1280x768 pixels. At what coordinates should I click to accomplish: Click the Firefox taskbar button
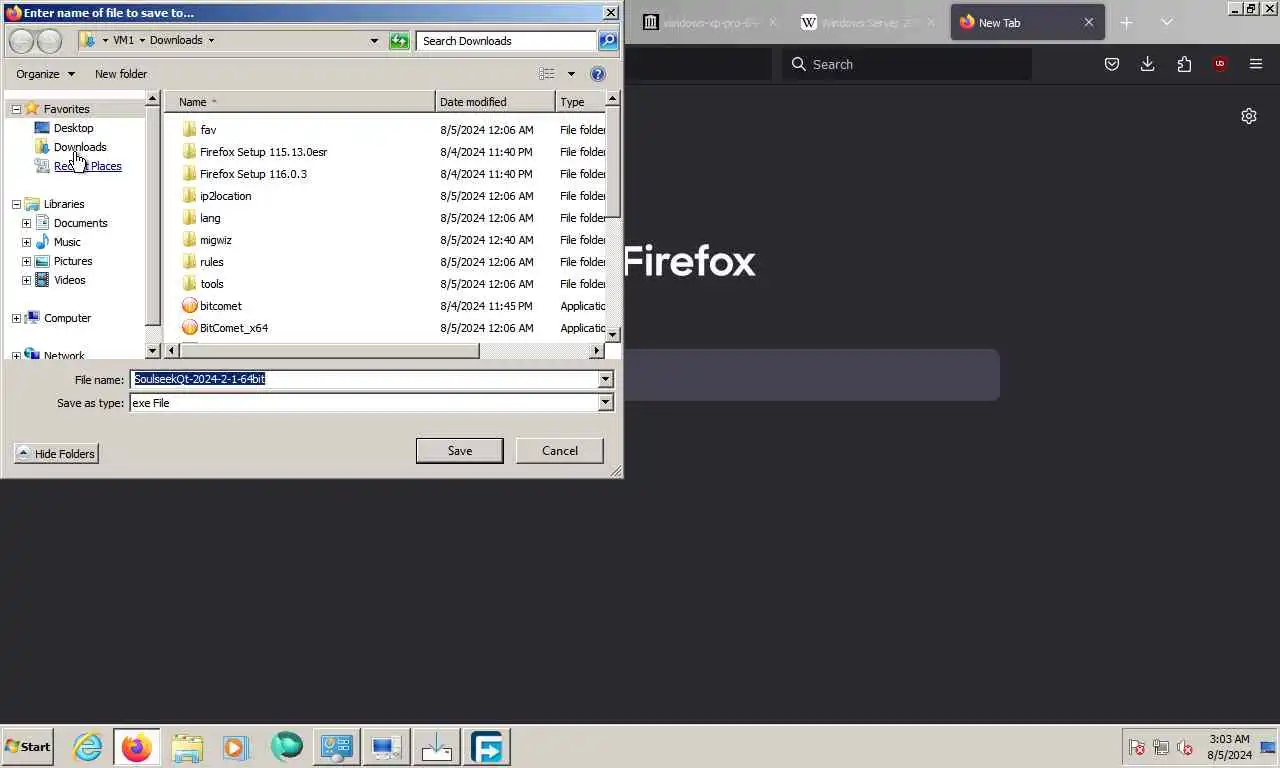[137, 747]
